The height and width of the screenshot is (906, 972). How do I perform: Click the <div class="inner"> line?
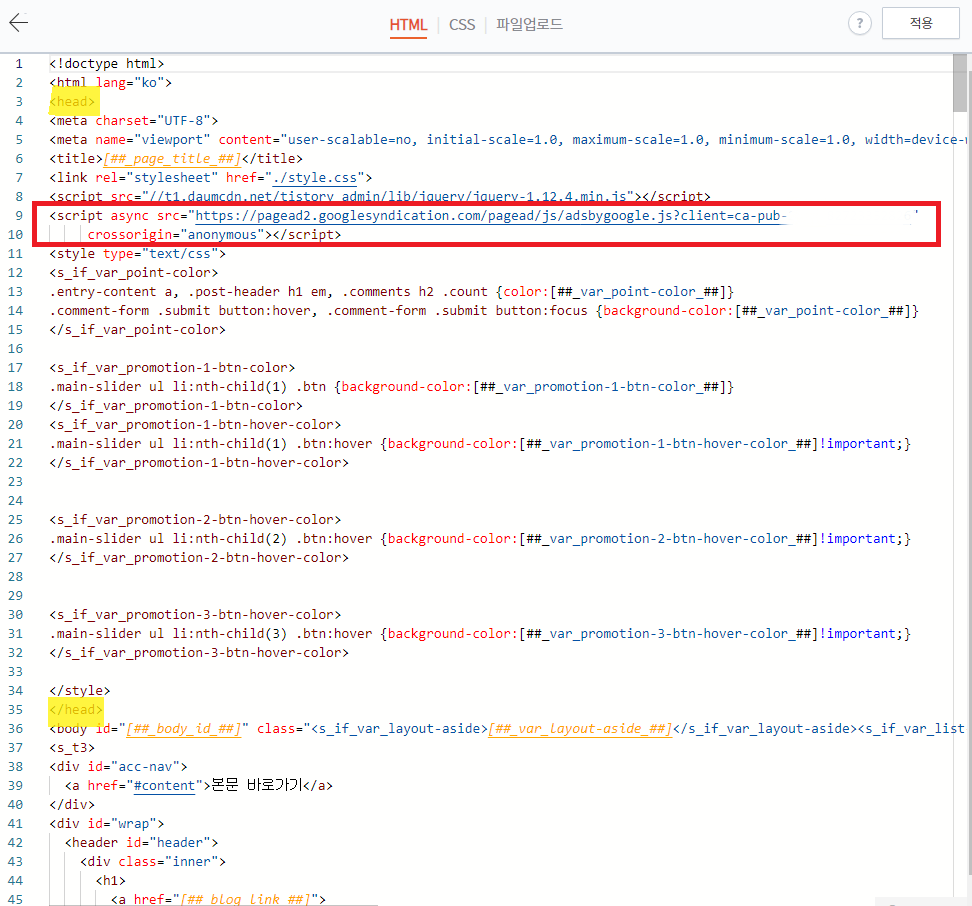pyautogui.click(x=153, y=862)
